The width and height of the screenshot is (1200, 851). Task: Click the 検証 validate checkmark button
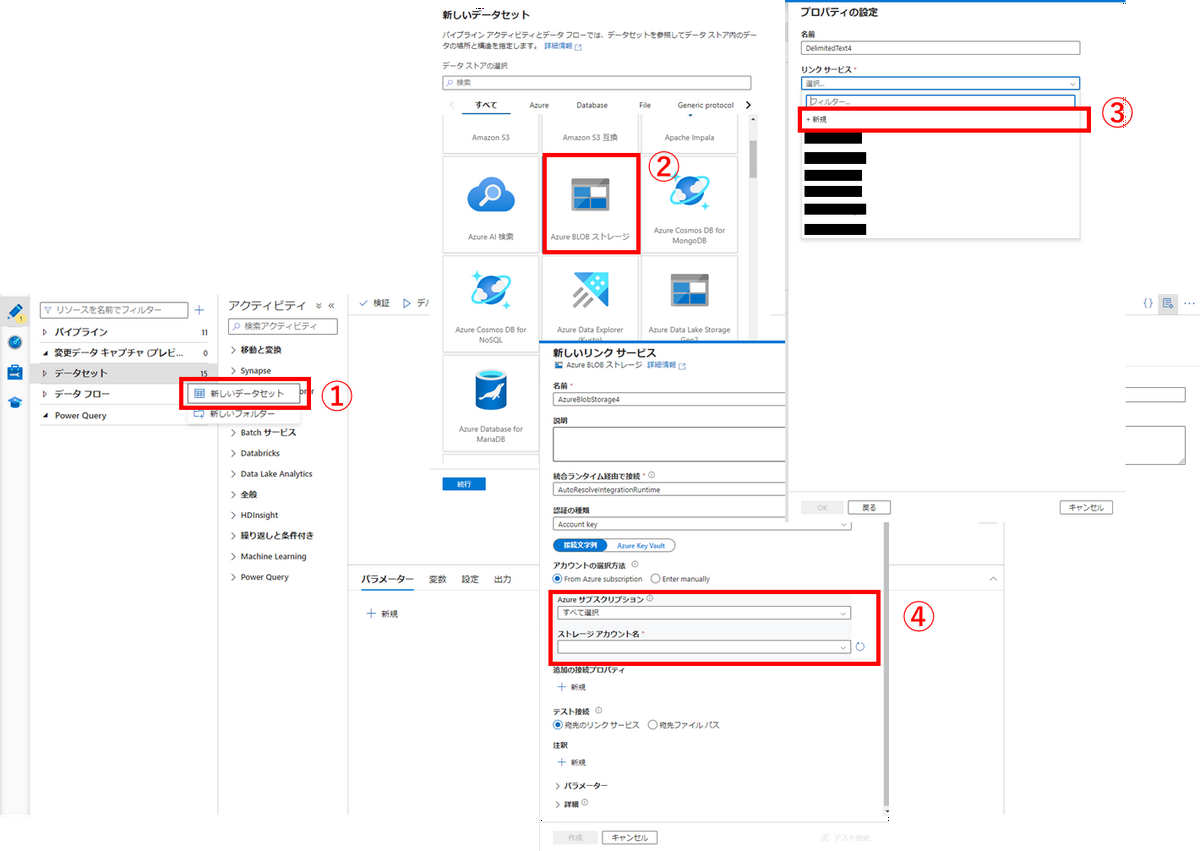point(375,303)
